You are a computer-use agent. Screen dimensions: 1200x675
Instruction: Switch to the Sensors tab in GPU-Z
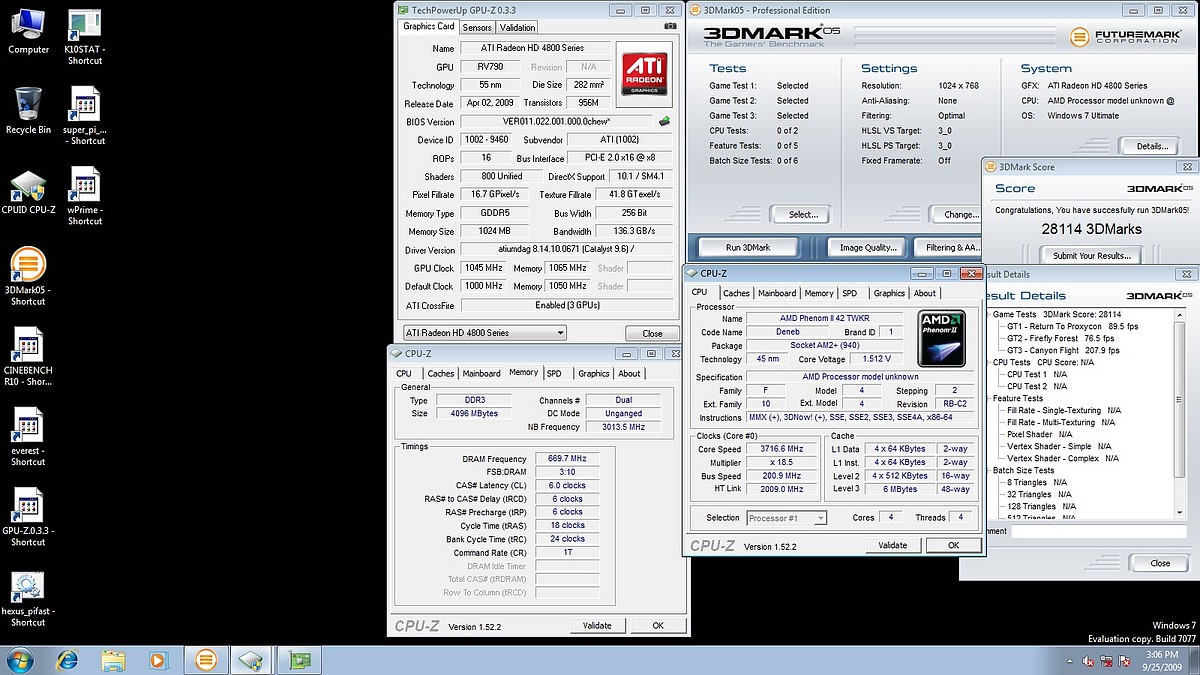(x=477, y=27)
